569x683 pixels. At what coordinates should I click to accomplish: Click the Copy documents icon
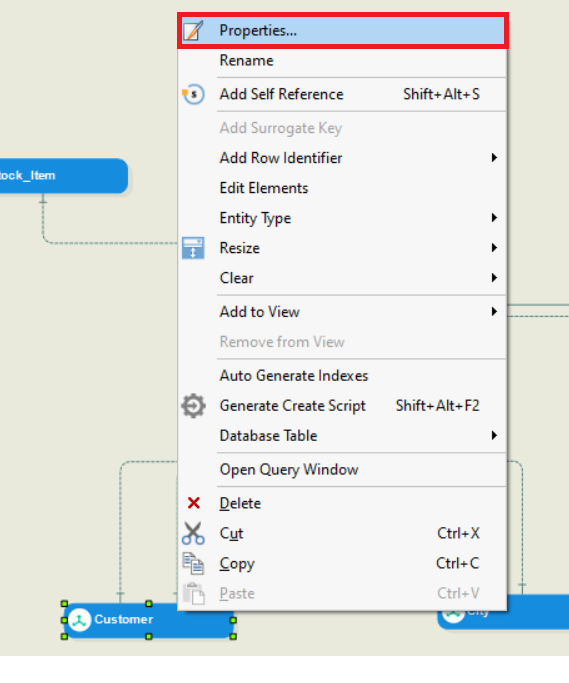pyautogui.click(x=193, y=563)
